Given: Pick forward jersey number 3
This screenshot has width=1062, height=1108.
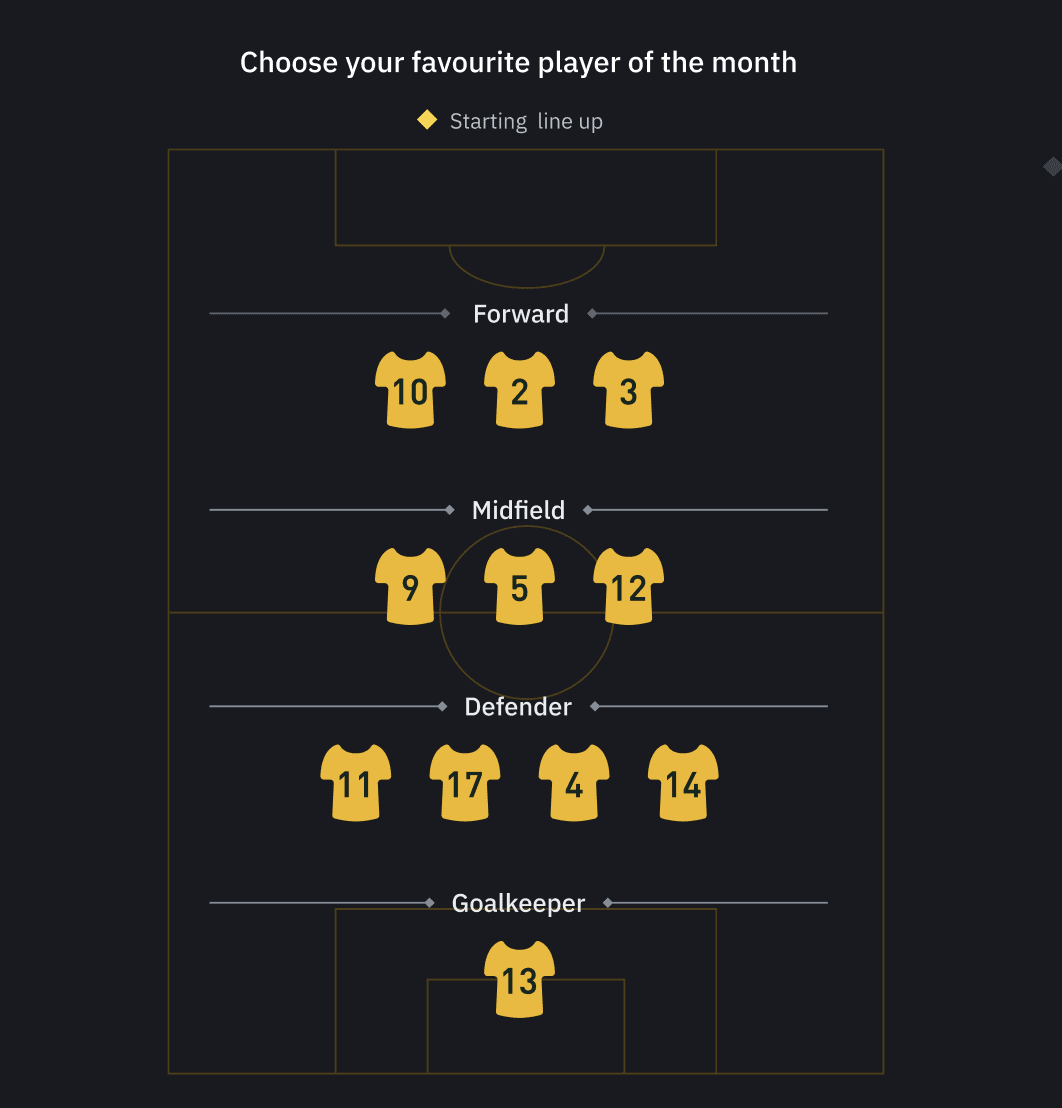Looking at the screenshot, I should (628, 390).
